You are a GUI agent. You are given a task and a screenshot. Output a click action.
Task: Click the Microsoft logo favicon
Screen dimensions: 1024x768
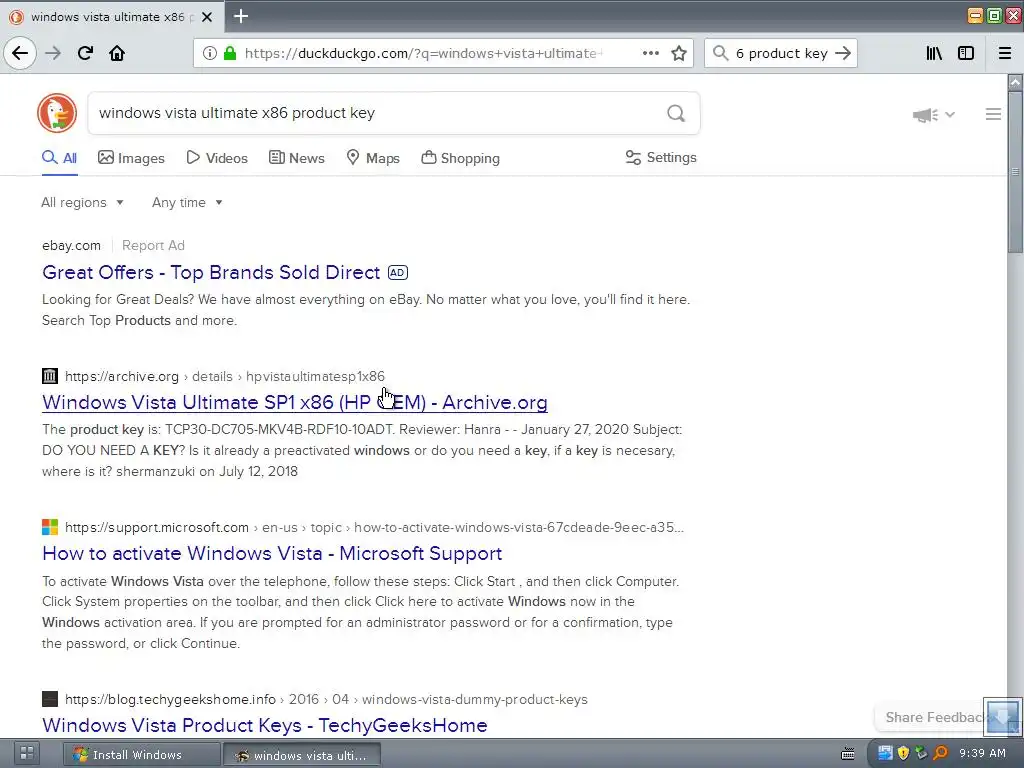click(50, 526)
